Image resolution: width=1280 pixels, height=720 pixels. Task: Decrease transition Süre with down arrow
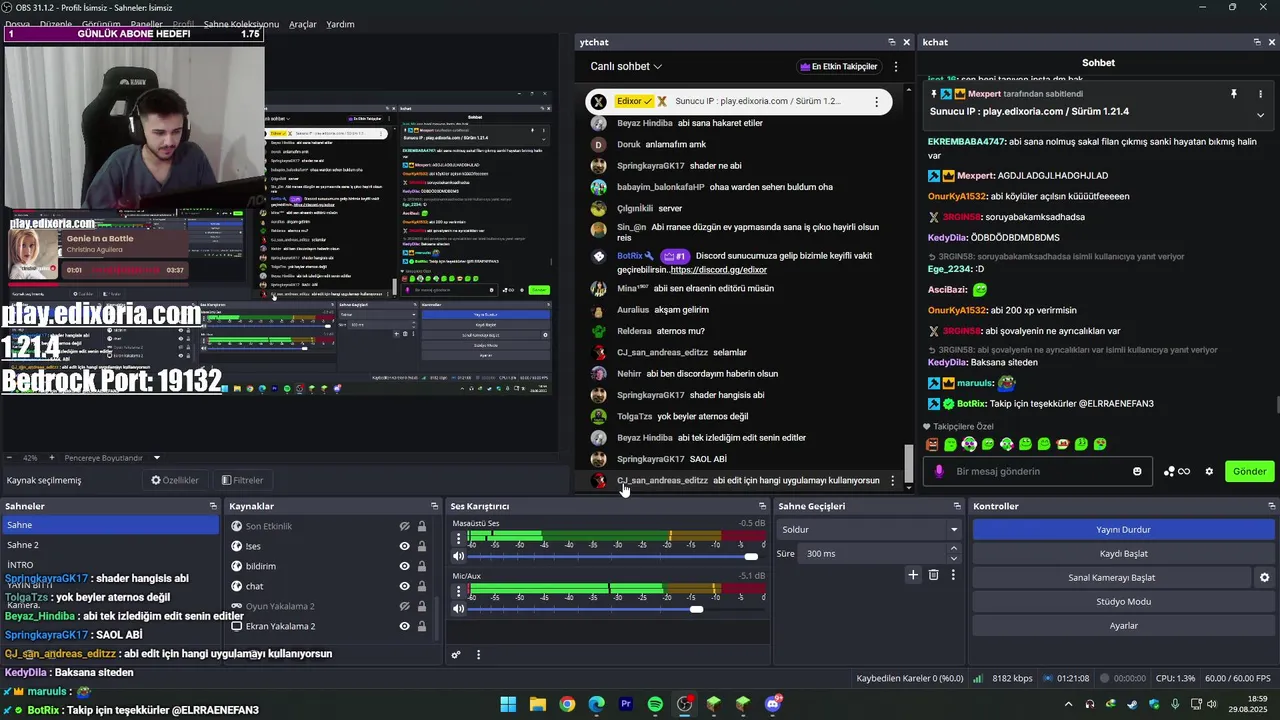954,558
